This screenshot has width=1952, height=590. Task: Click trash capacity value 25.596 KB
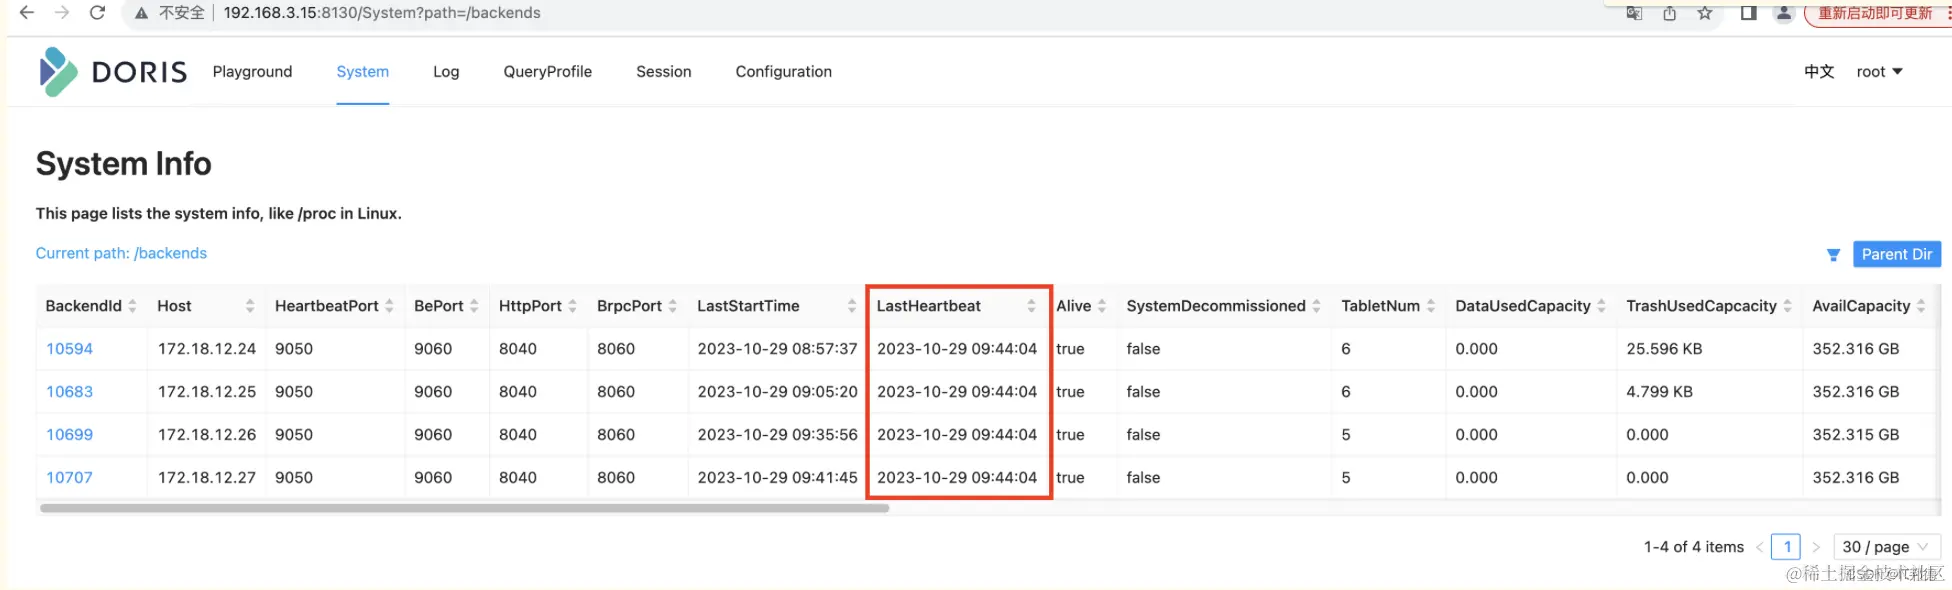point(1664,349)
